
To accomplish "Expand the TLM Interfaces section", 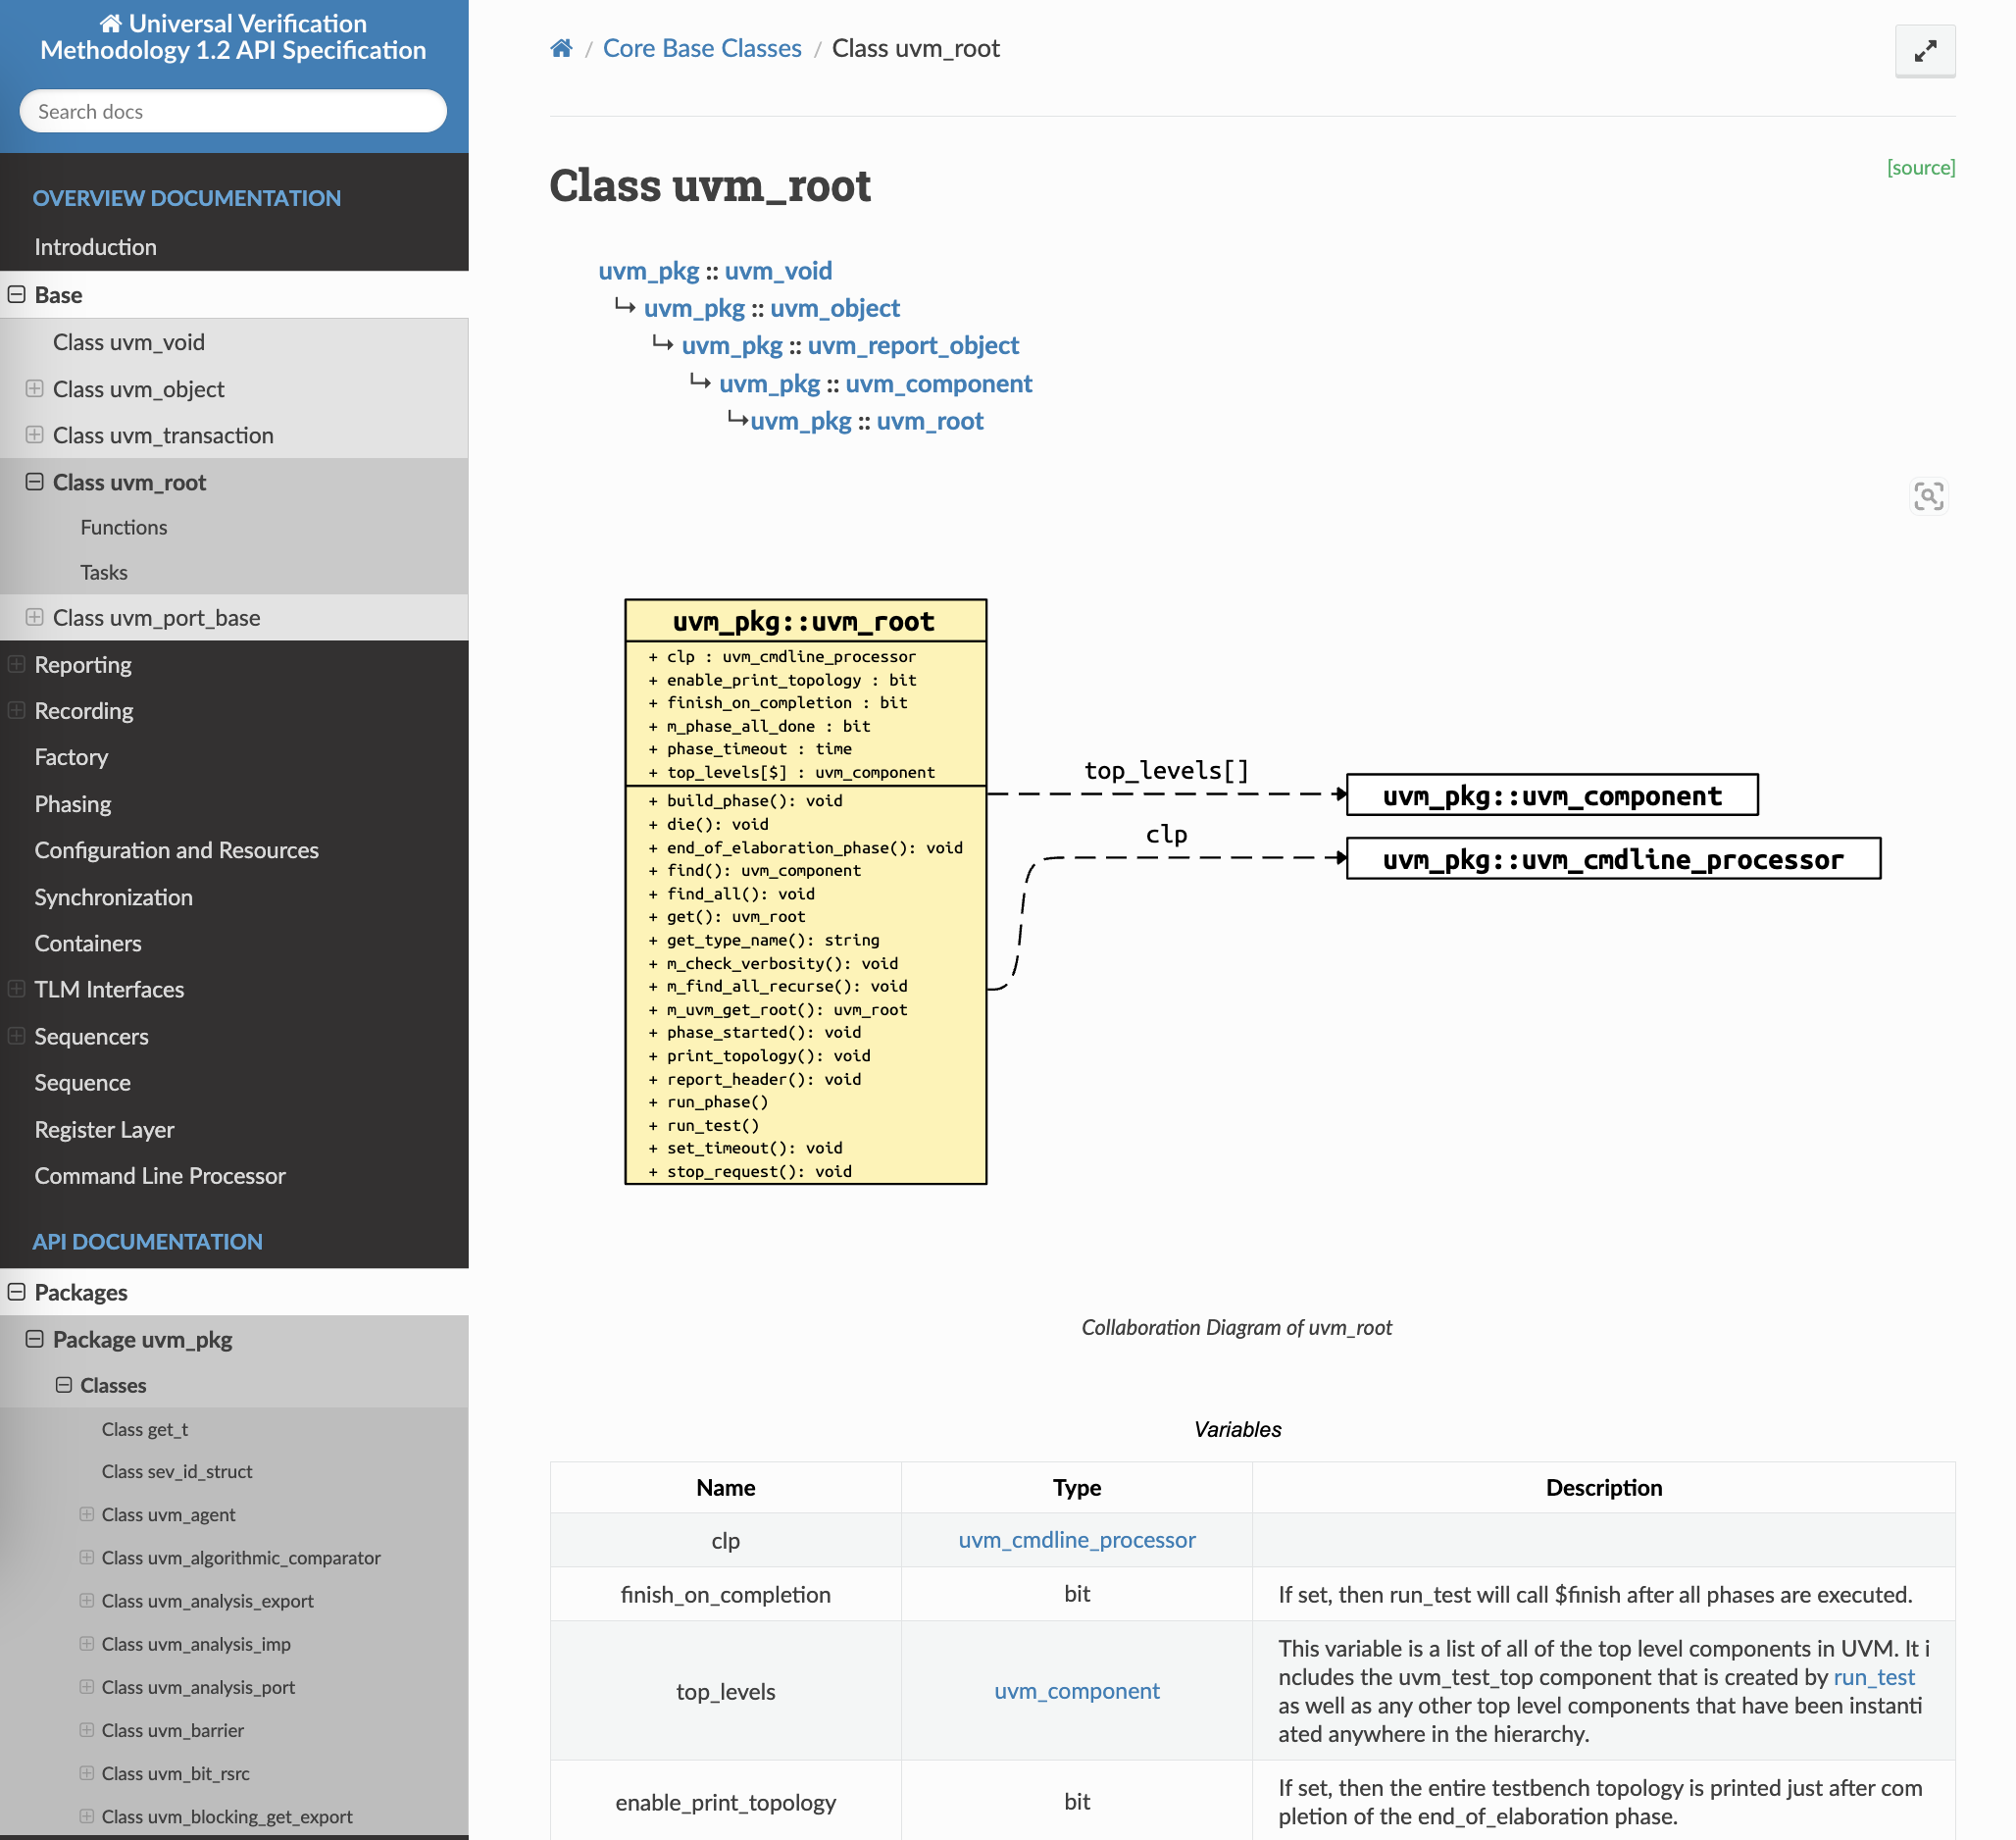I will 17,988.
